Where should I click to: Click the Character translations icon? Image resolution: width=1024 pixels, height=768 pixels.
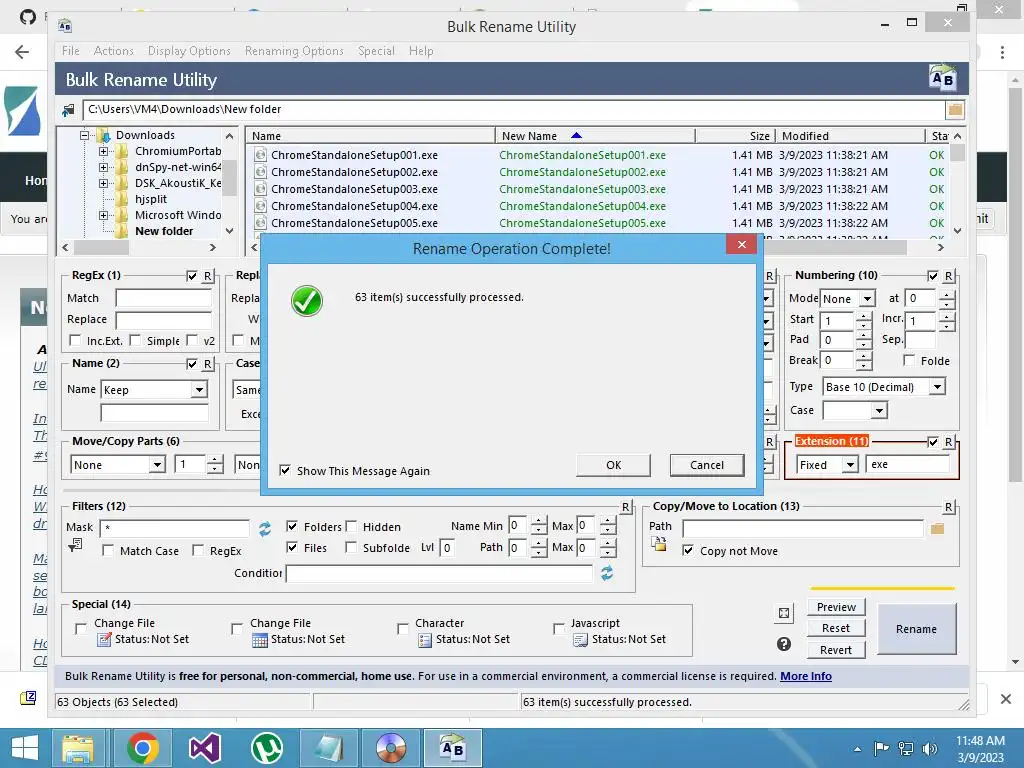pos(425,639)
